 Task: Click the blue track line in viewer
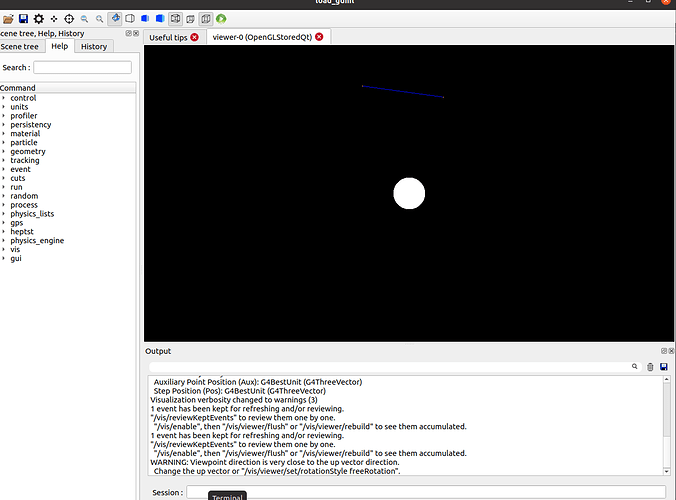(403, 91)
